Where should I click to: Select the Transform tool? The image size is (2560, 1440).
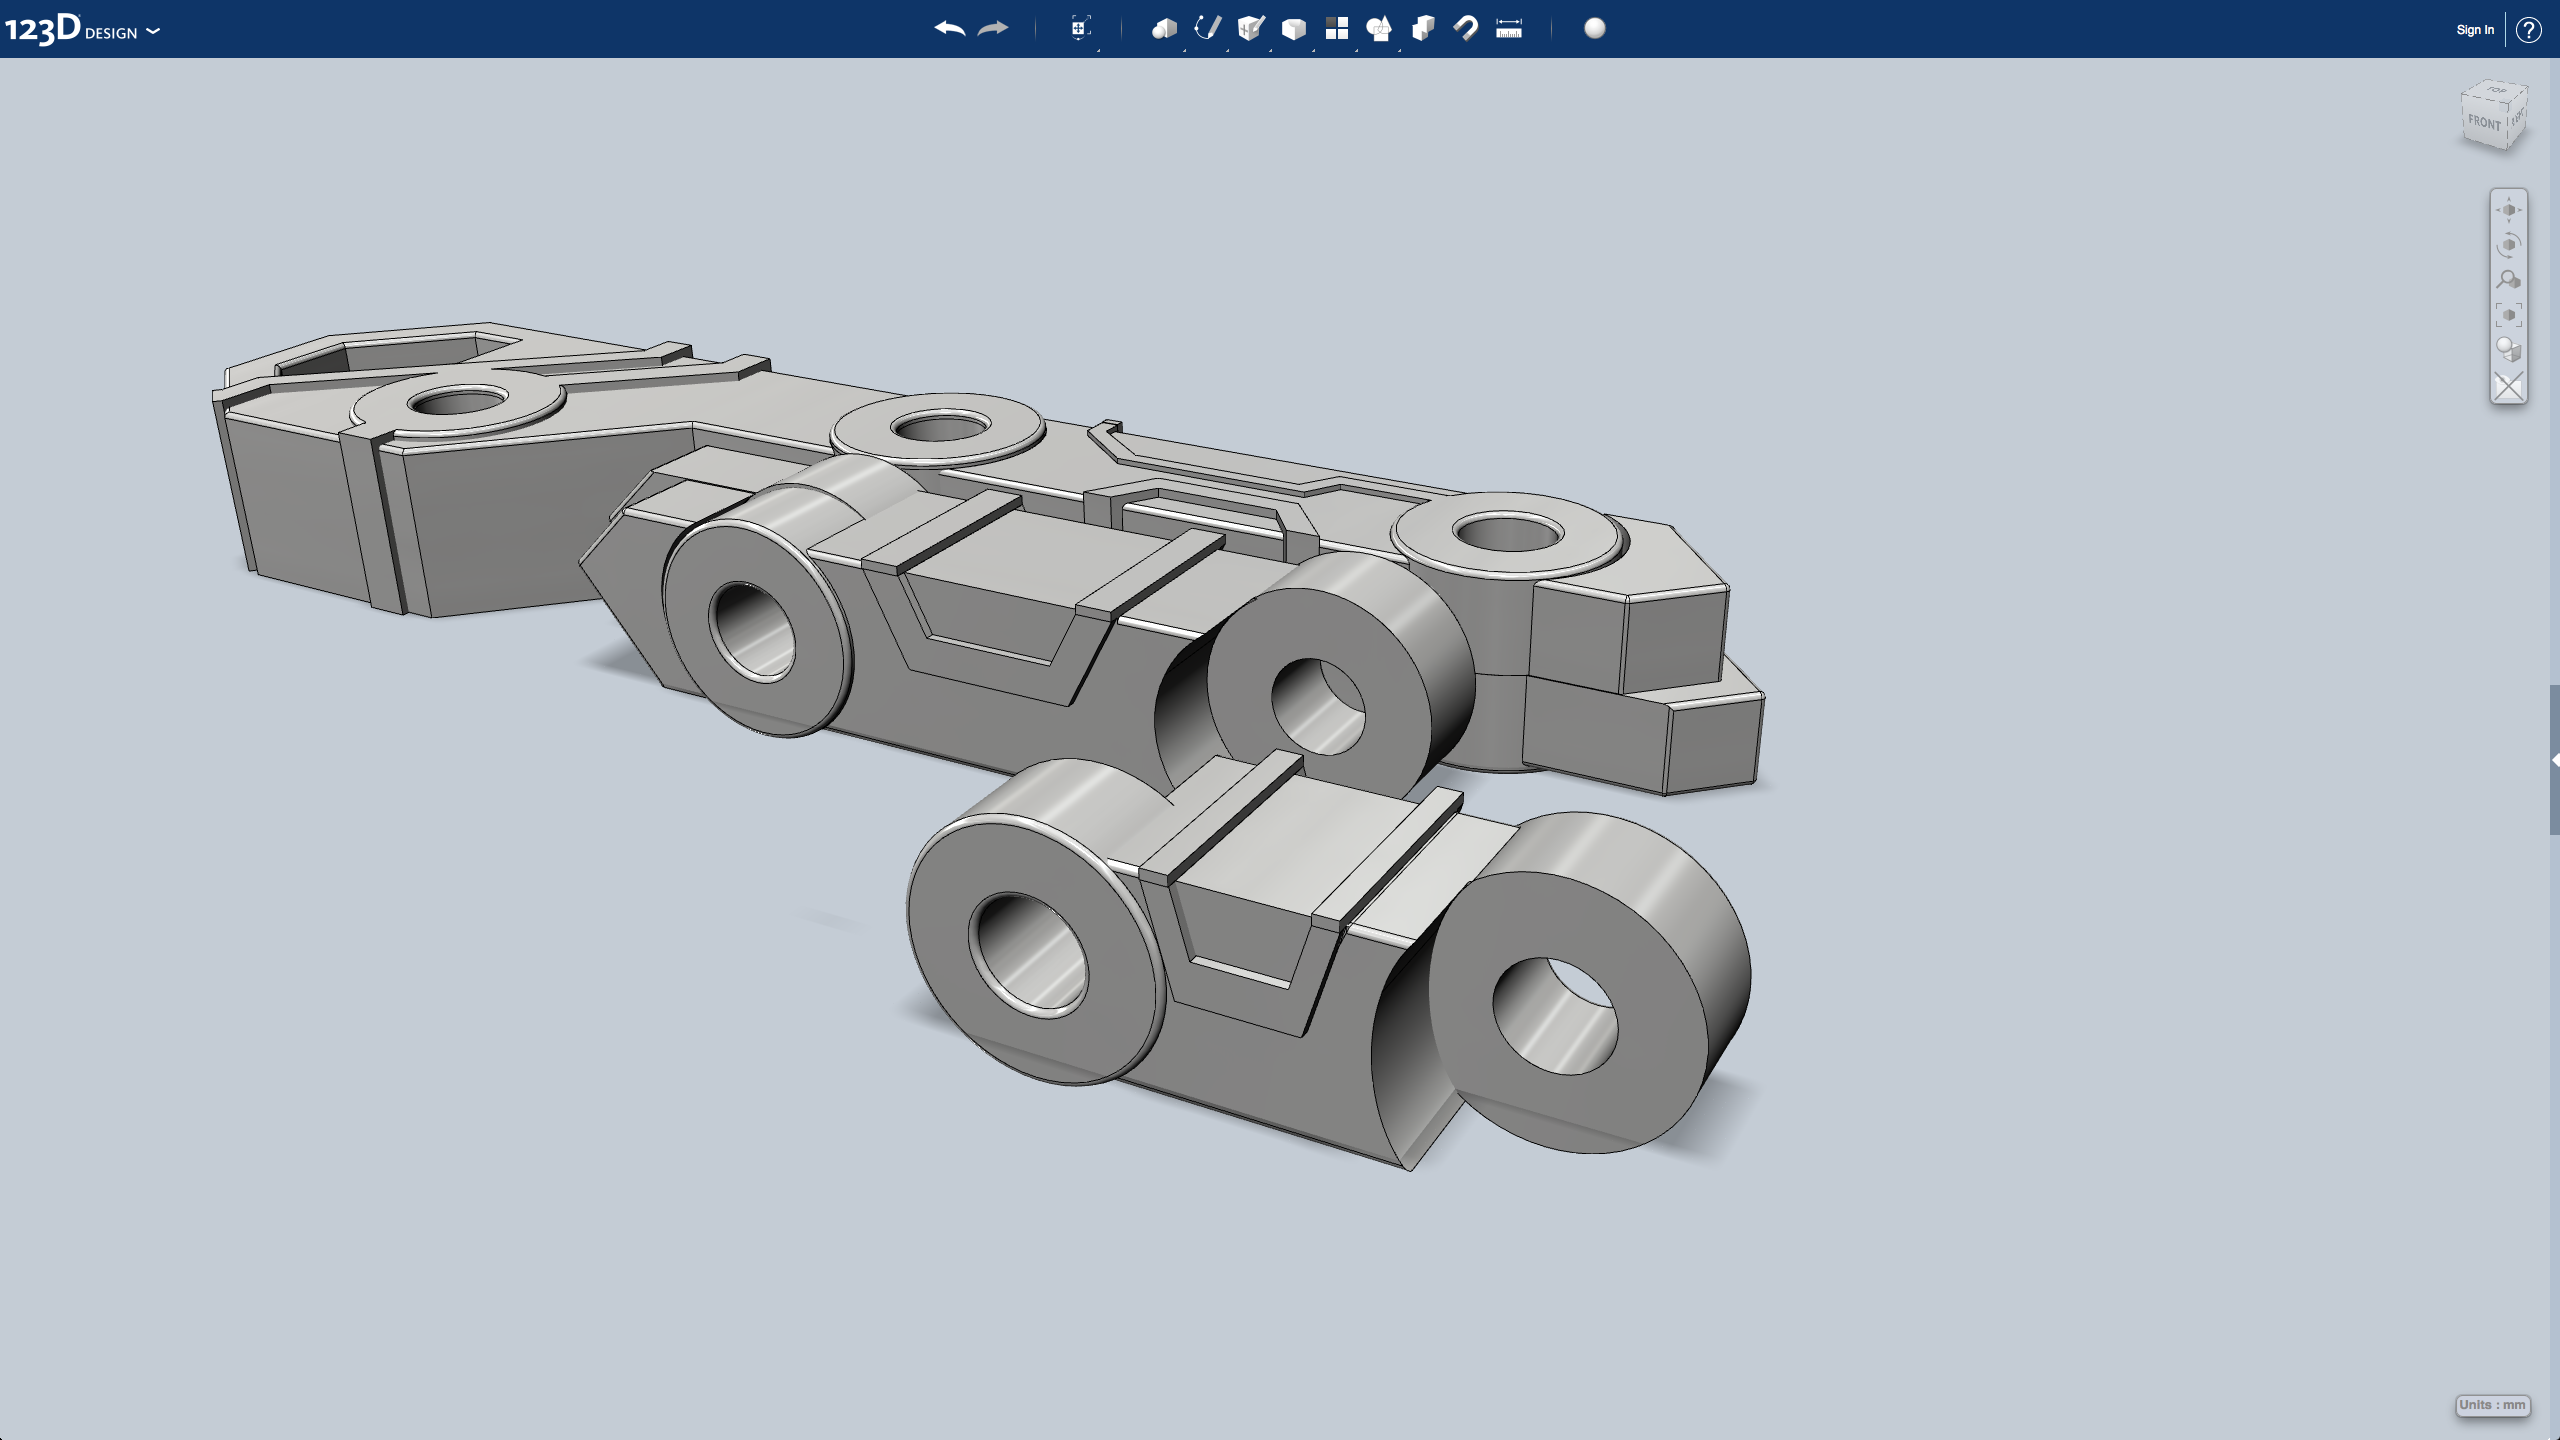[1079, 28]
